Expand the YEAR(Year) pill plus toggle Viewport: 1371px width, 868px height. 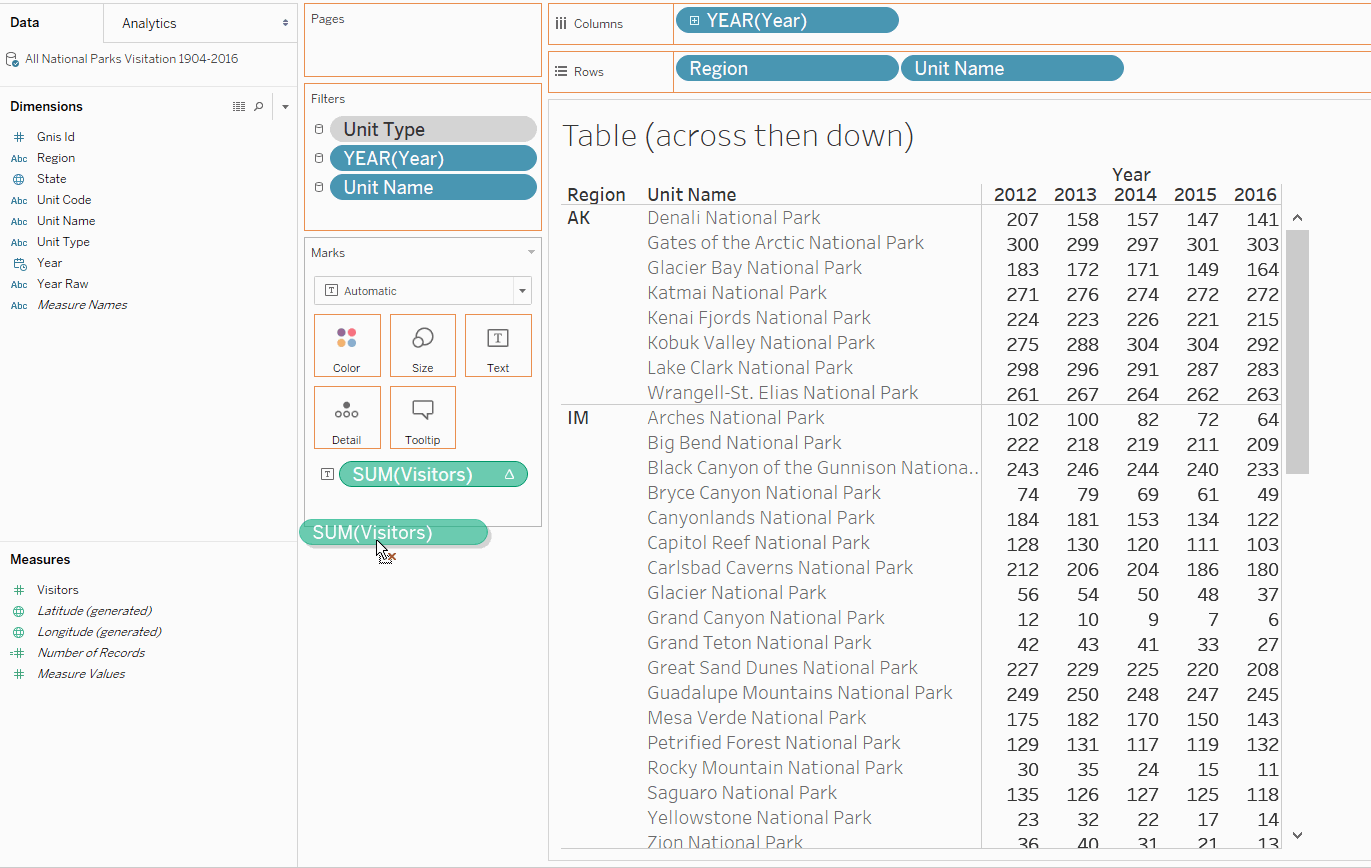(694, 21)
